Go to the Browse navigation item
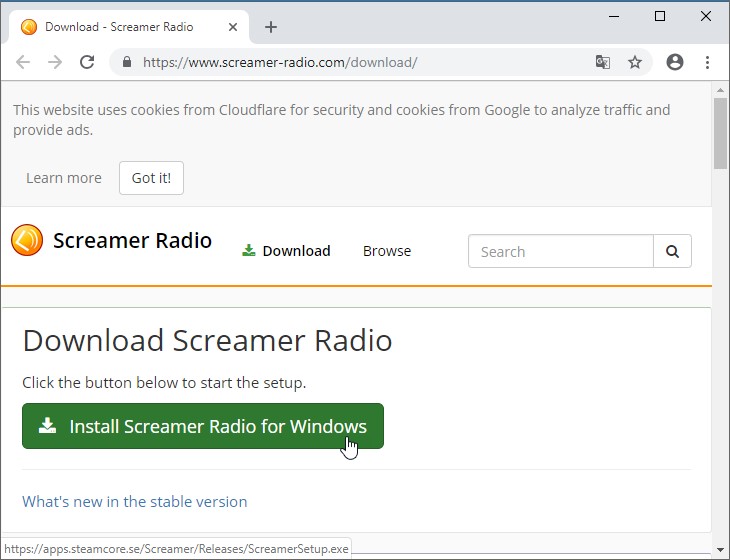730x560 pixels. click(x=387, y=251)
